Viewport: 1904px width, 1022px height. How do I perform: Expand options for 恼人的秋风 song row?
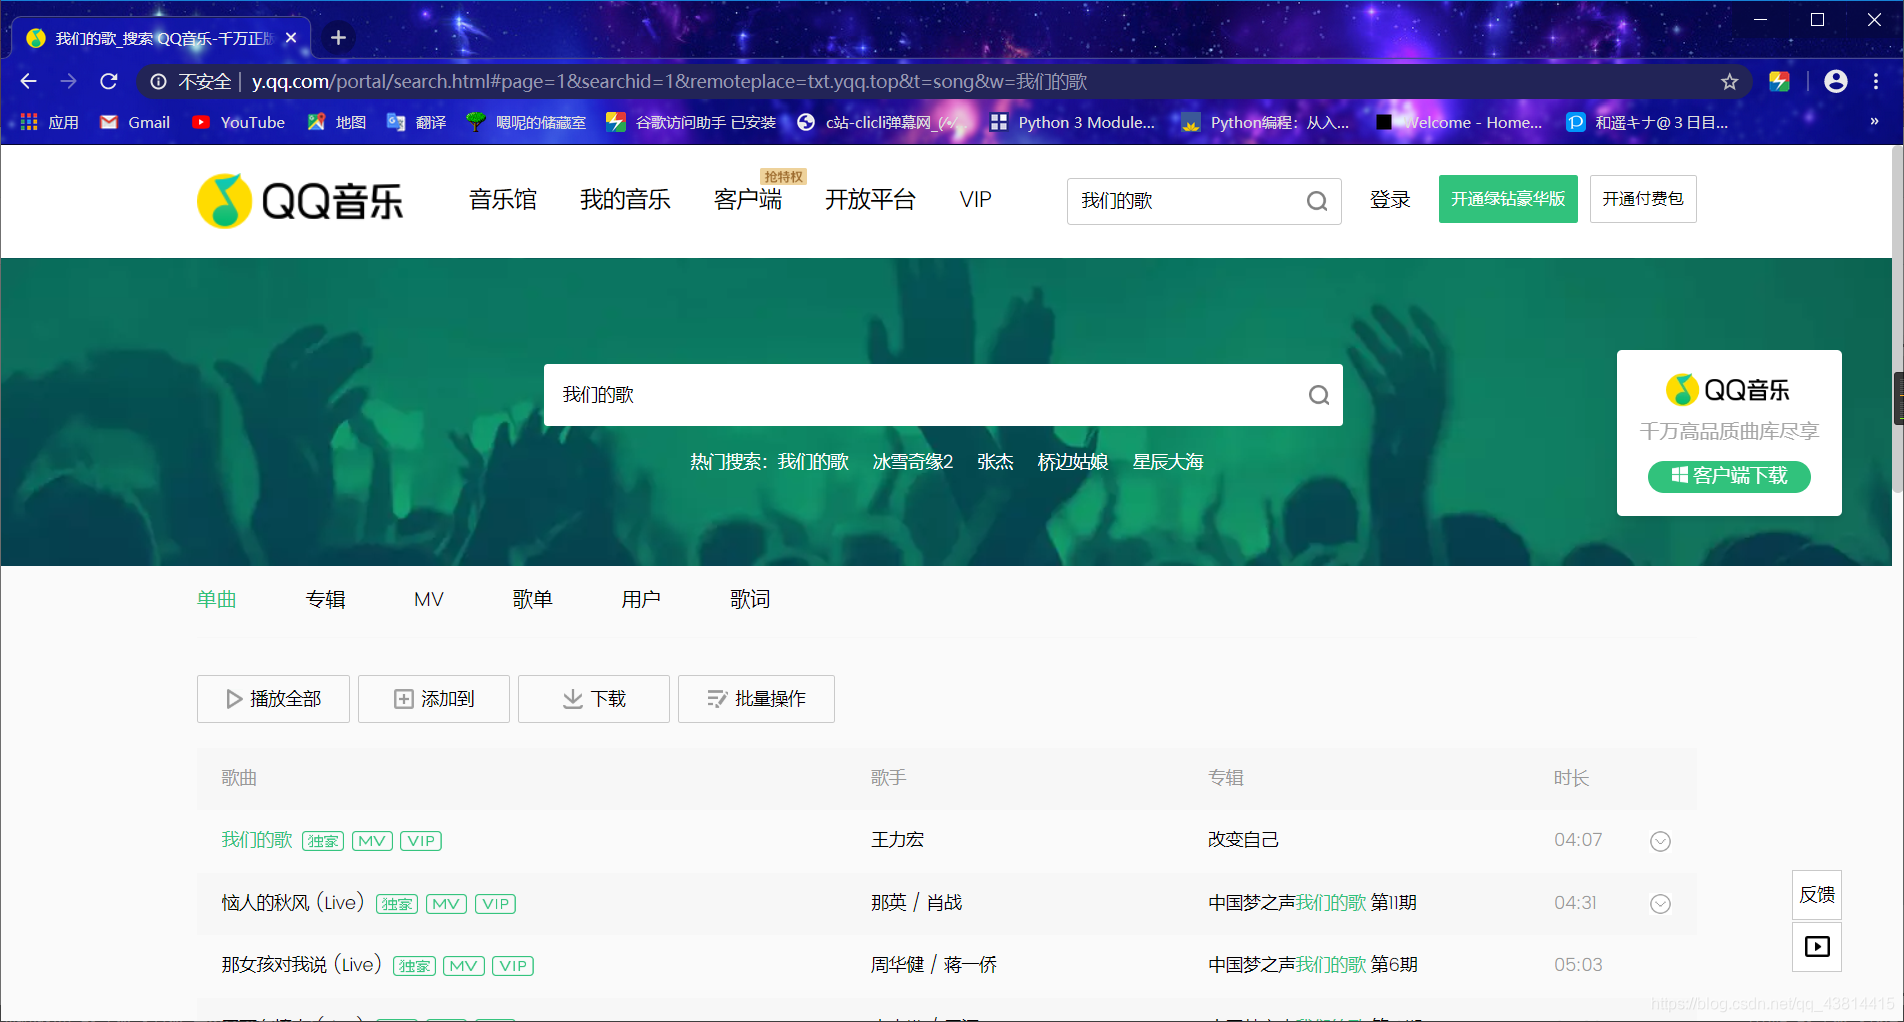point(1660,904)
